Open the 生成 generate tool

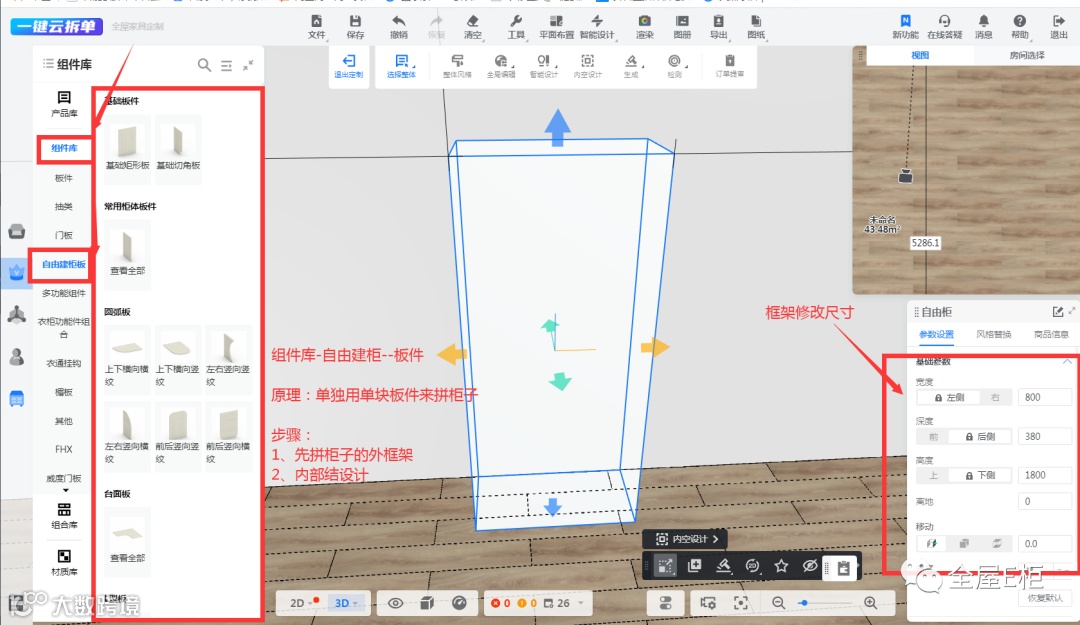click(631, 66)
